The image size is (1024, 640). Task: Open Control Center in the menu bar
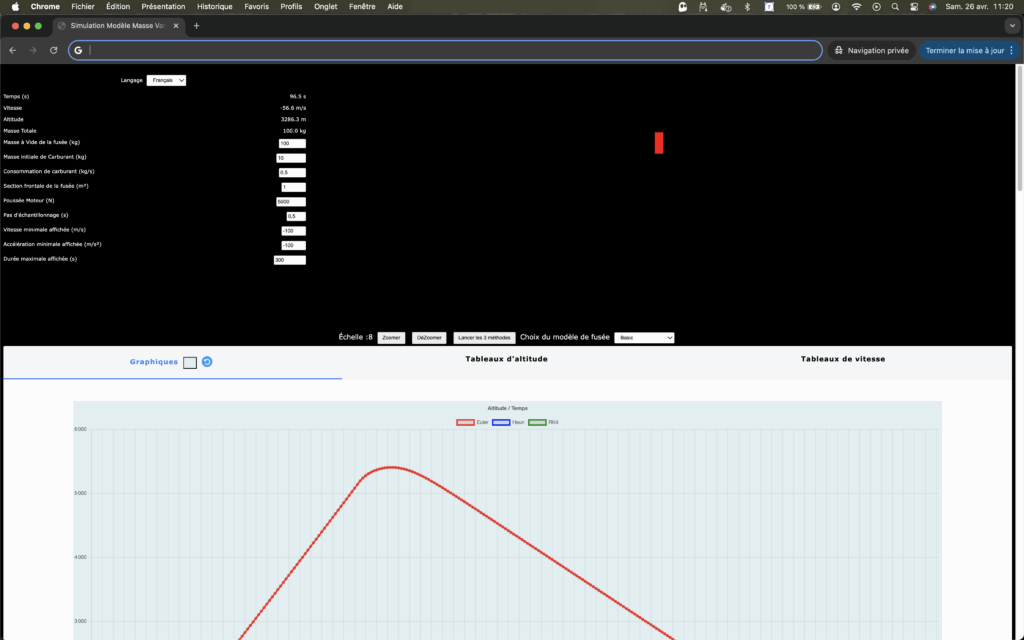(914, 7)
